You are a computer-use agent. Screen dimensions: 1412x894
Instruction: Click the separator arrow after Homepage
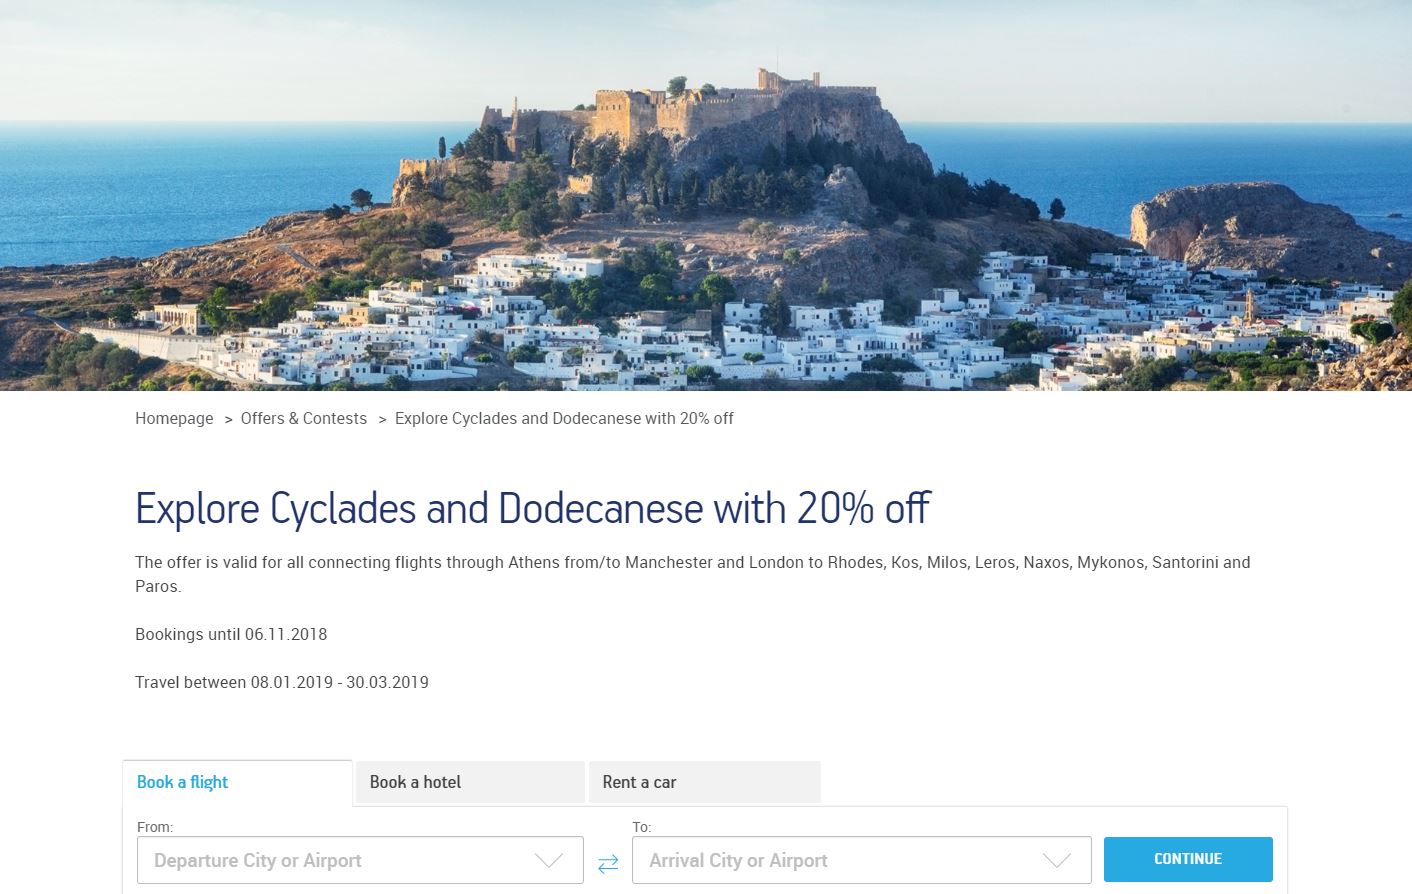tap(228, 419)
